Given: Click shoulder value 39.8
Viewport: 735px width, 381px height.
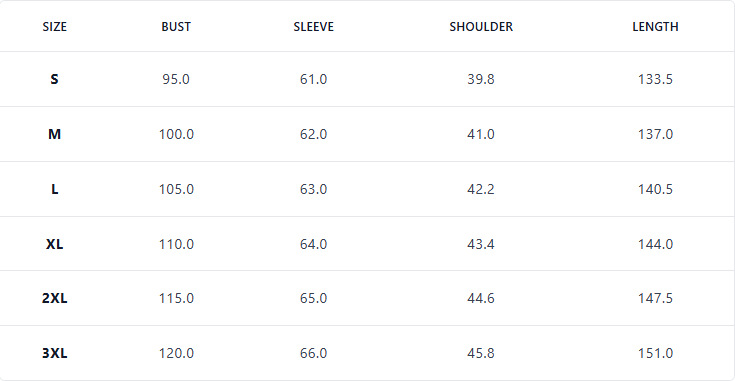Looking at the screenshot, I should pos(480,79).
